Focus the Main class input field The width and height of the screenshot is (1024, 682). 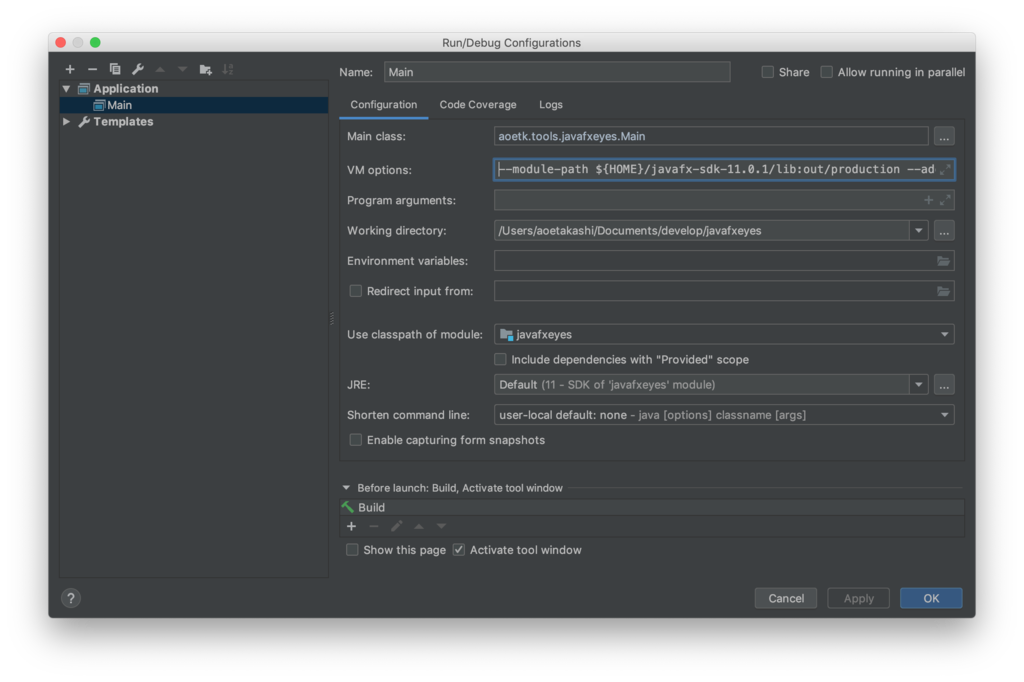711,137
